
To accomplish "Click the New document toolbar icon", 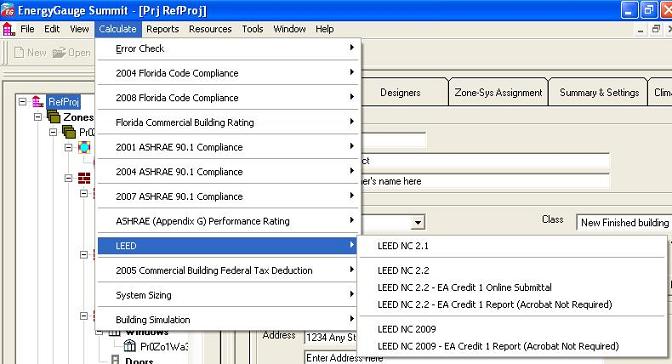I will 19,53.
